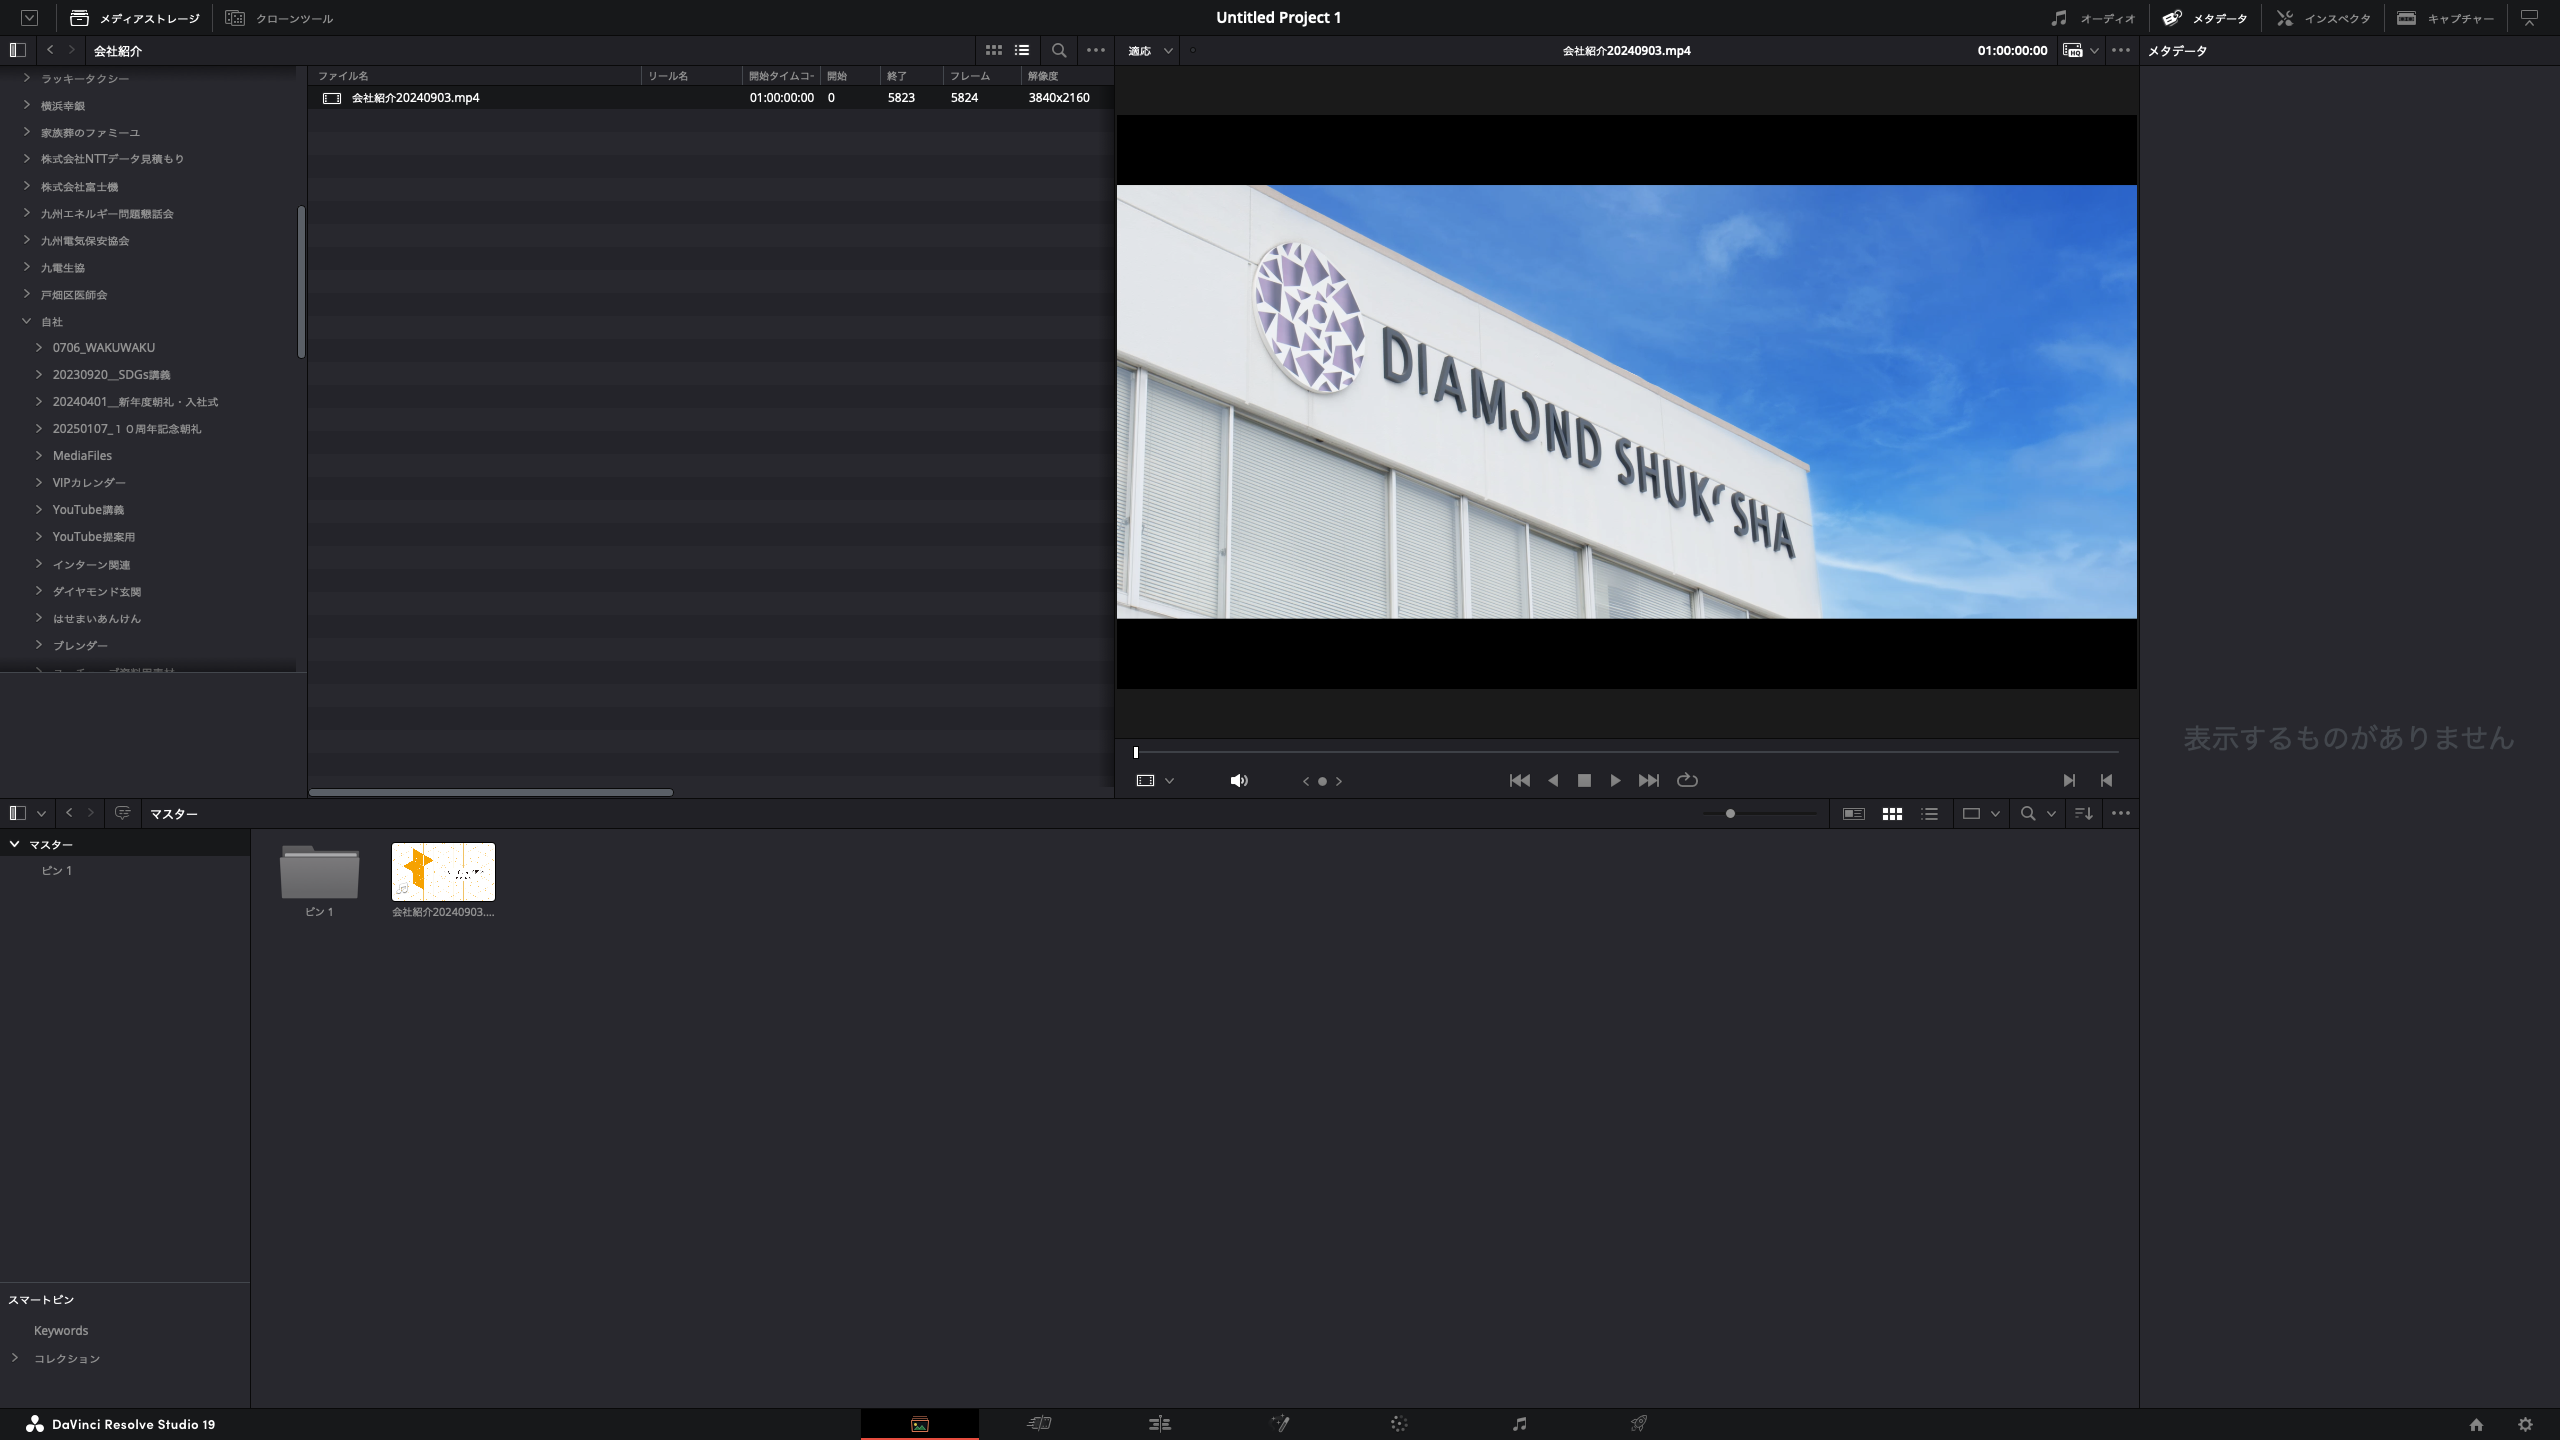Viewport: 2560px width, 1440px height.
Task: Switch to the Fairlight page
Action: [x=1519, y=1424]
